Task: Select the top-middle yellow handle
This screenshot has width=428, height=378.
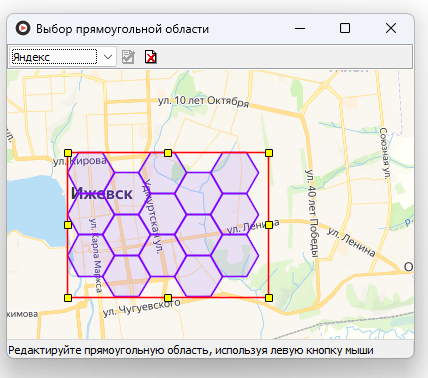Action: 168,153
